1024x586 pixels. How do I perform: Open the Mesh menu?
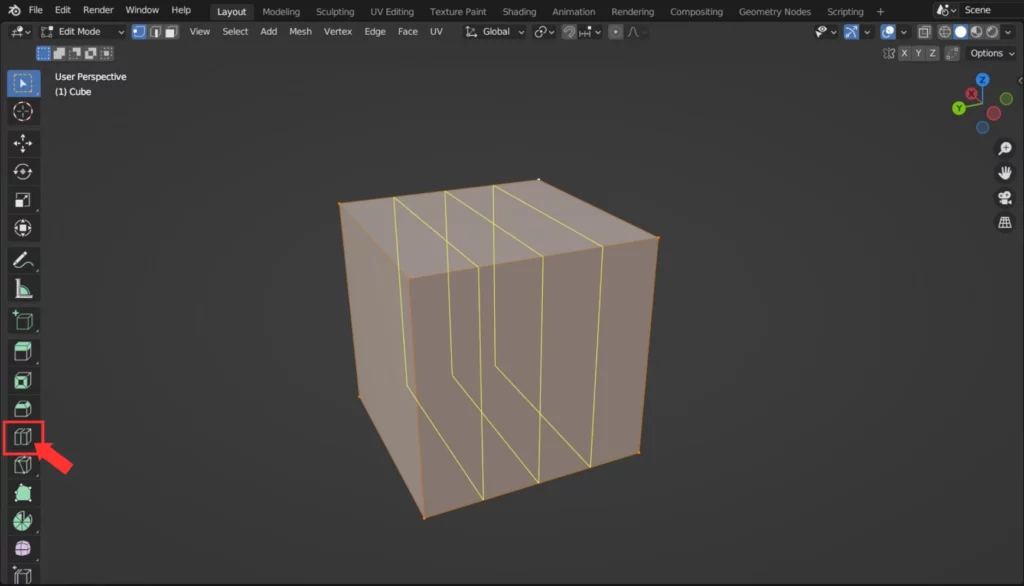click(x=300, y=32)
